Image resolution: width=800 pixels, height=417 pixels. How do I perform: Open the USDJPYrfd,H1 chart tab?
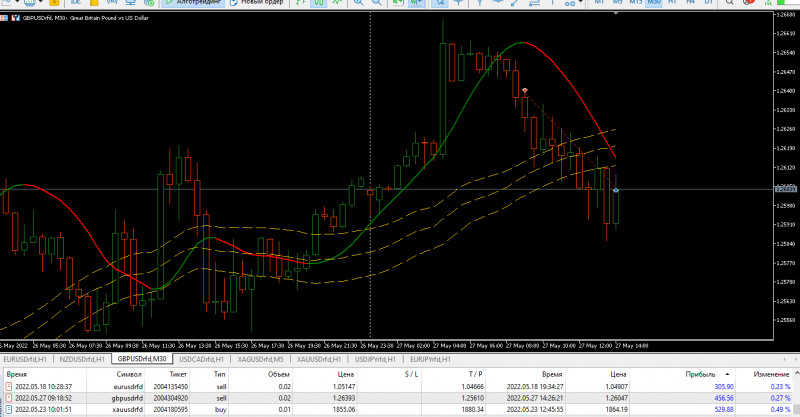coord(375,359)
